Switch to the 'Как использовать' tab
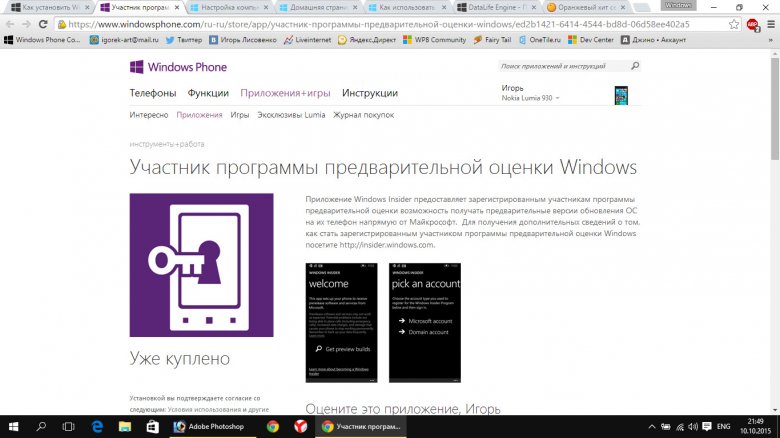Image resolution: width=780 pixels, height=438 pixels. point(407,7)
